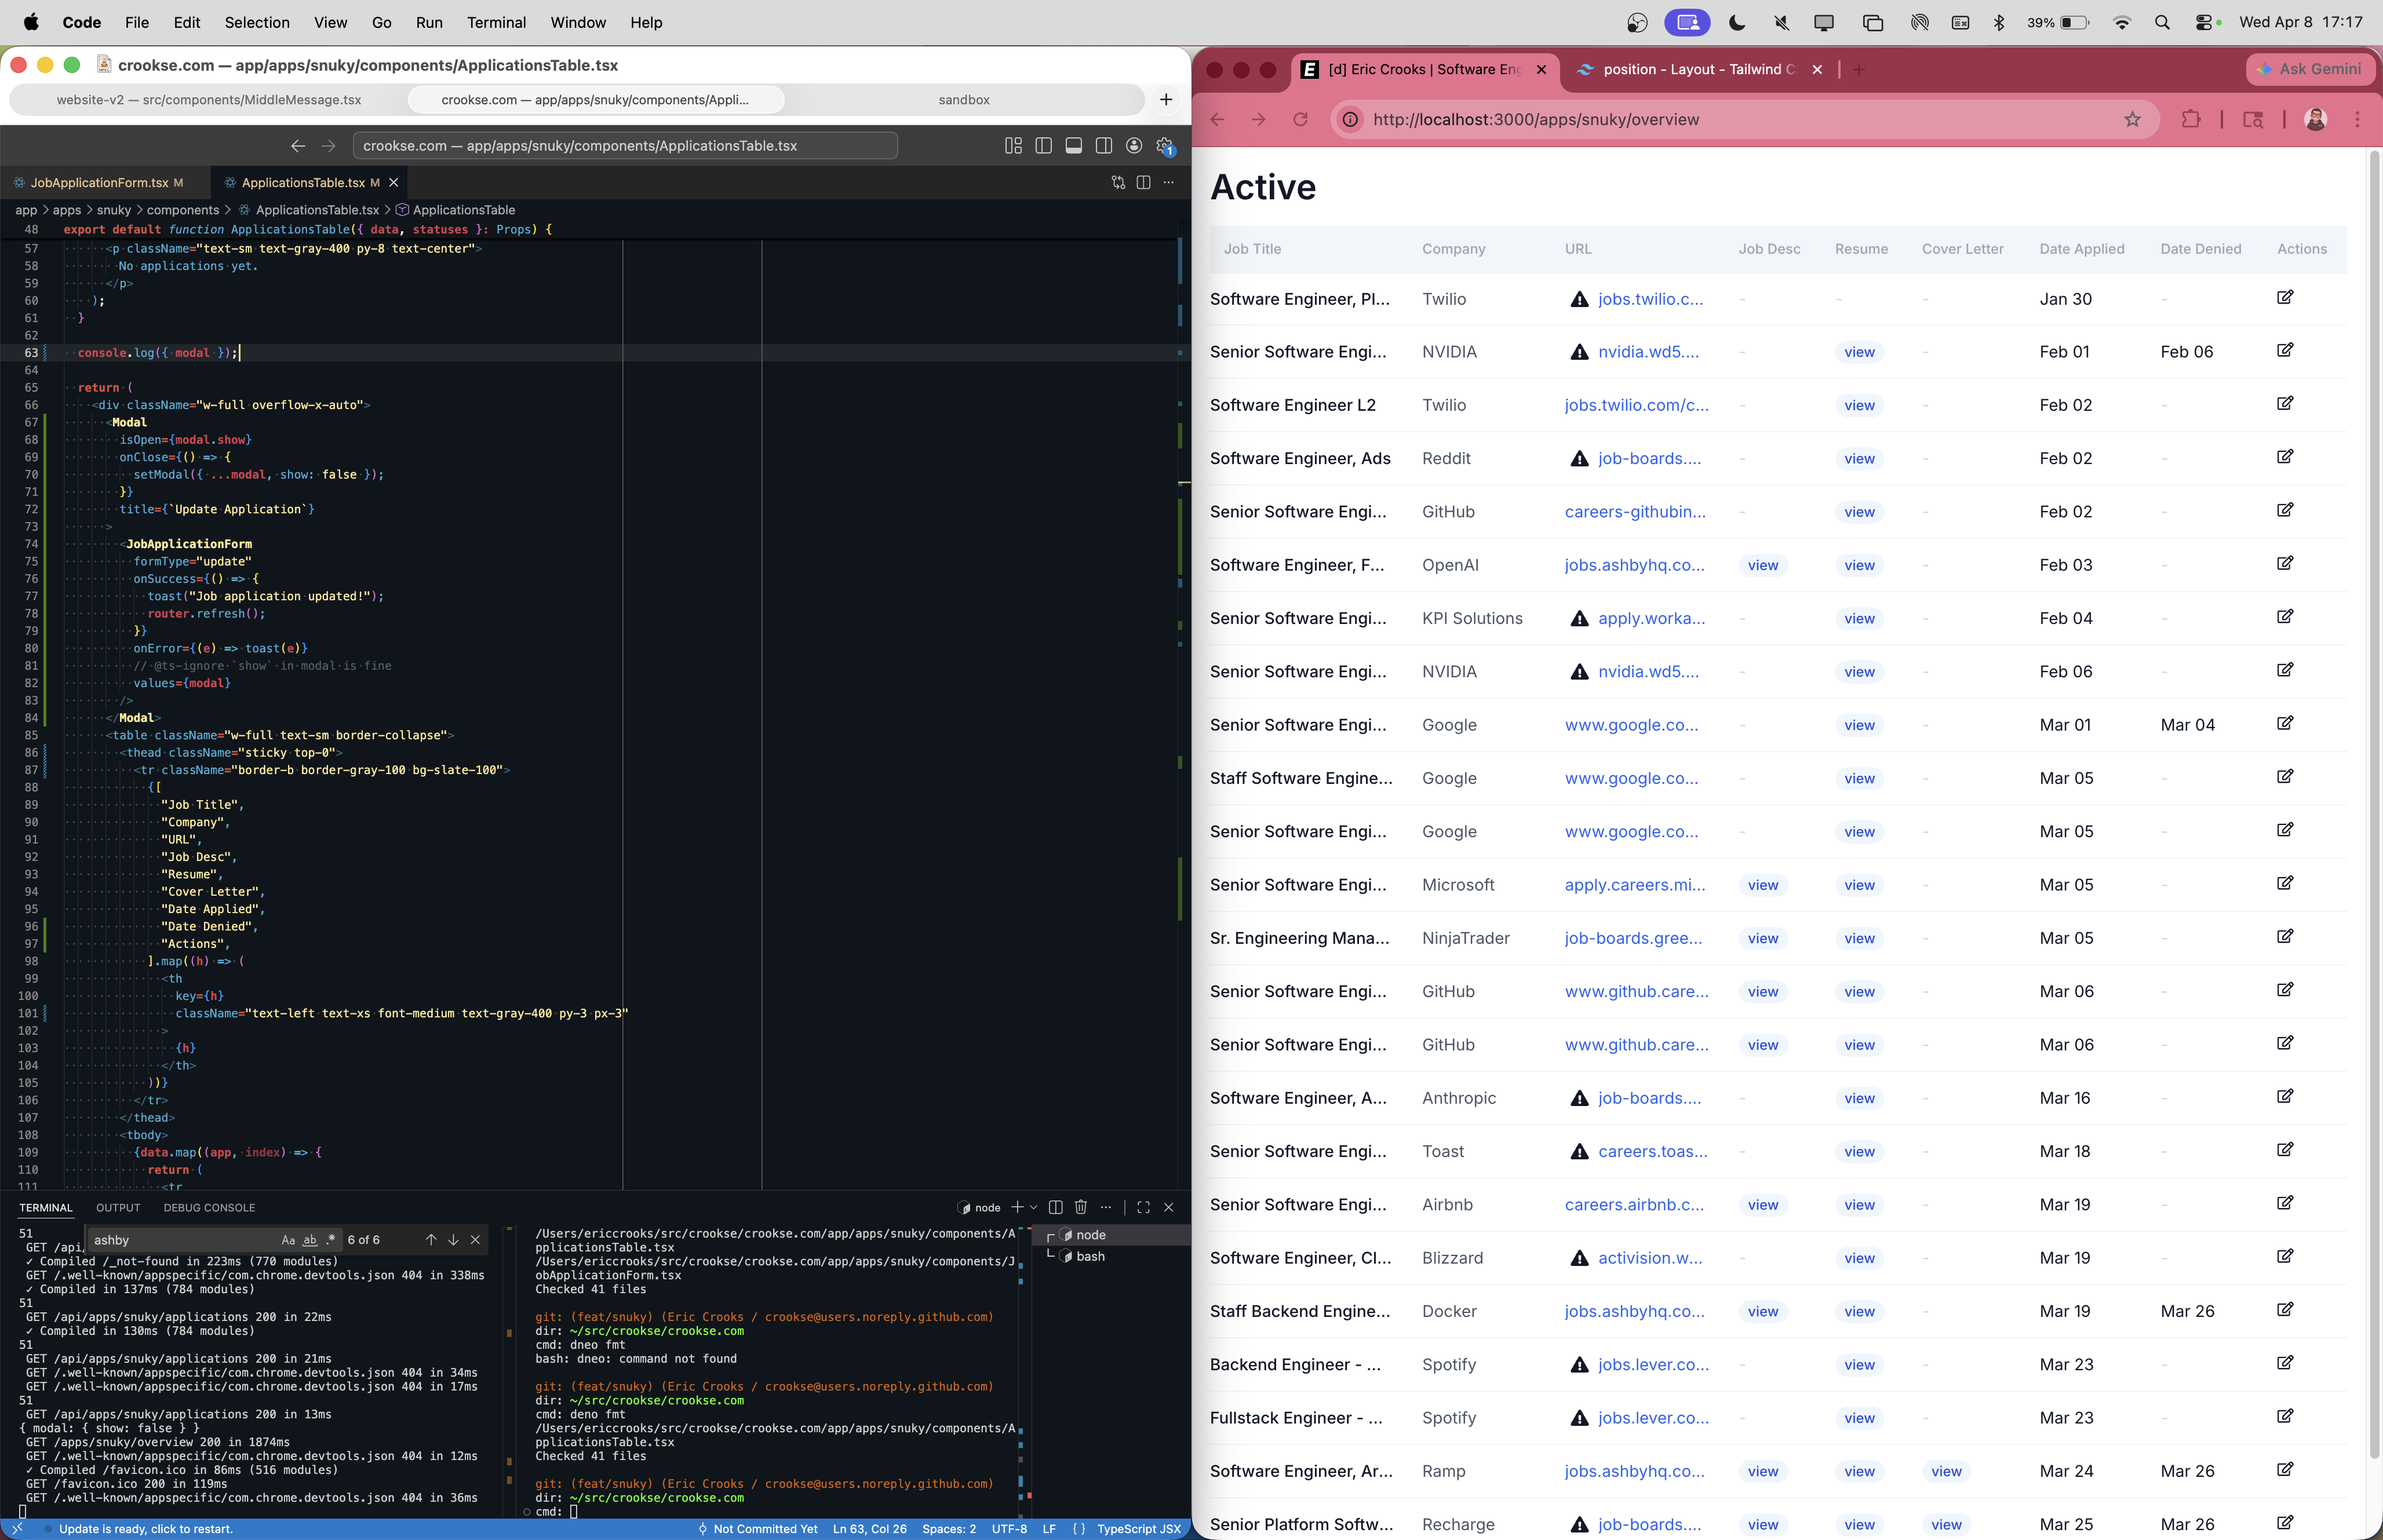Maximize the terminal panel size
This screenshot has width=2383, height=1540.
point(1143,1207)
